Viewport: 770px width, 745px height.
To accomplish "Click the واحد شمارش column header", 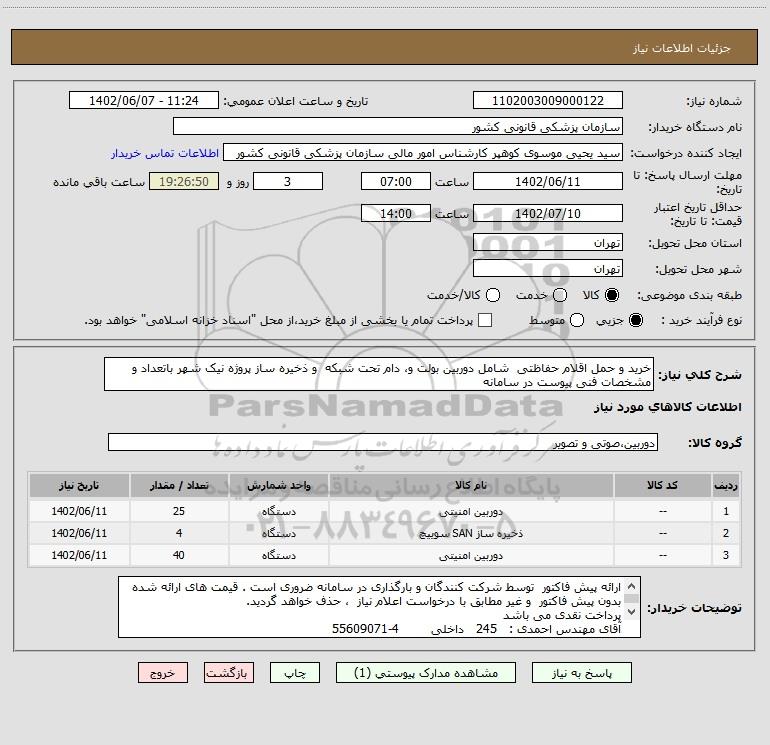I will pos(278,486).
